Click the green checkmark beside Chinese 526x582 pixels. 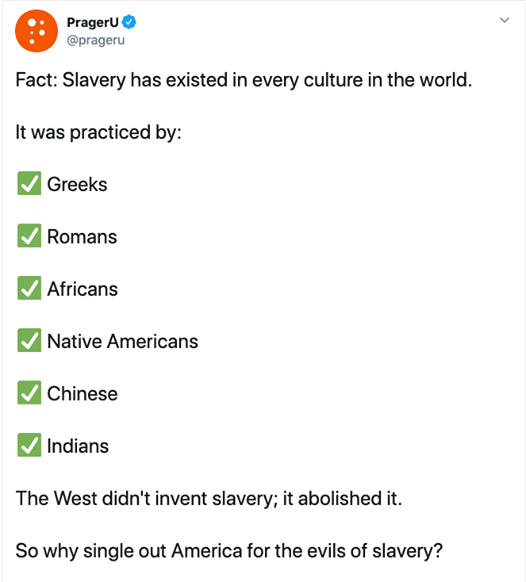coord(29,392)
